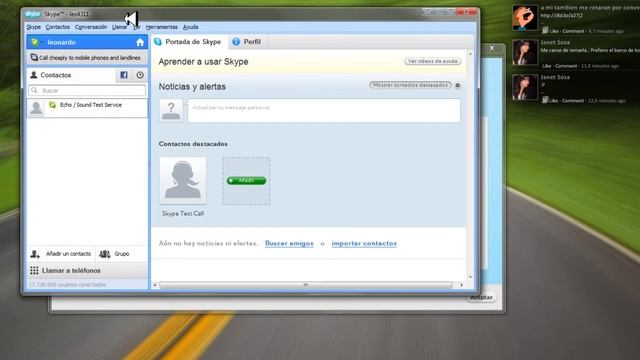
Task: Like the first Janet Sosa post
Action: [x=547, y=66]
